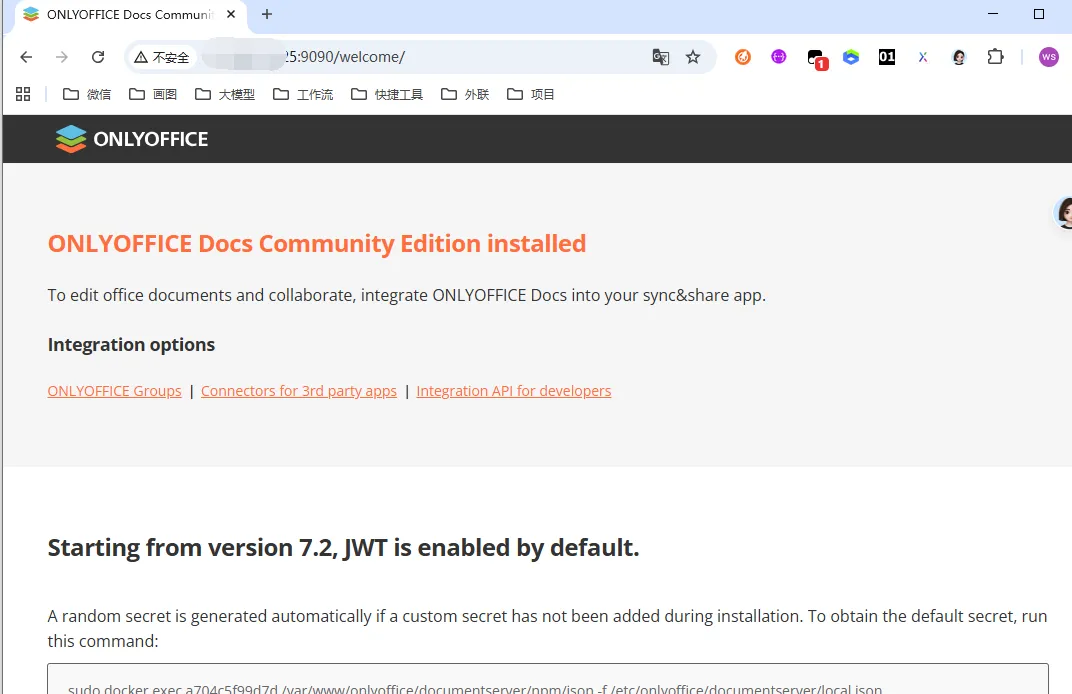
Task: Open the 画图 bookmark folder
Action: tap(153, 94)
